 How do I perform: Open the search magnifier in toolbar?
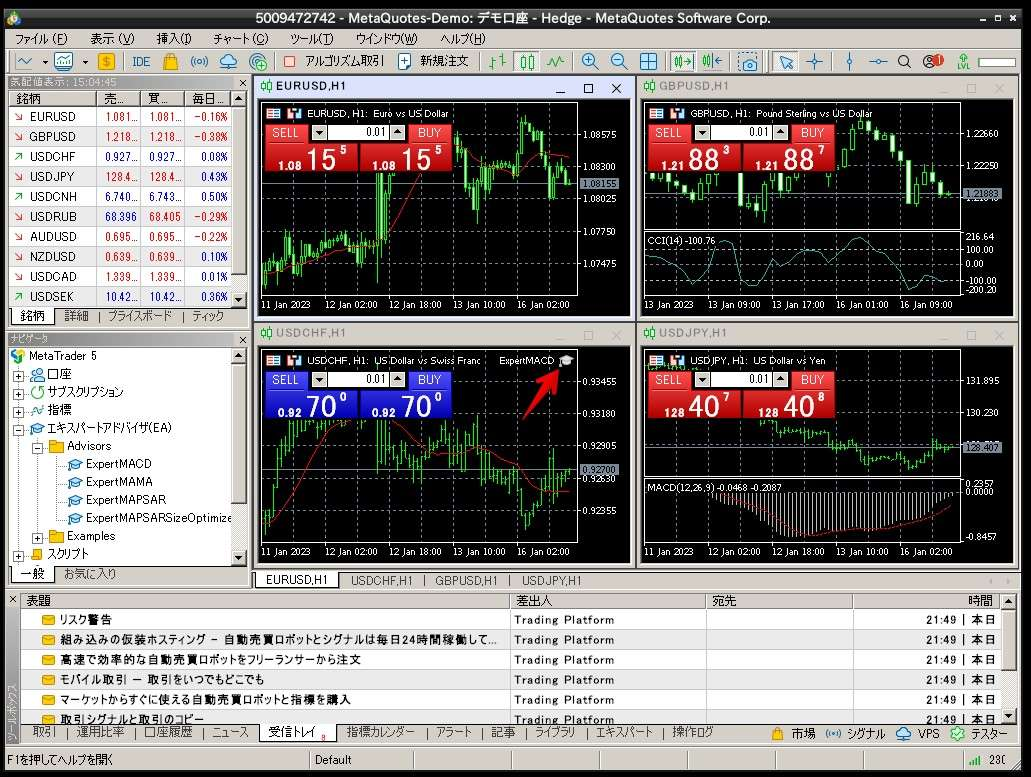coord(905,62)
